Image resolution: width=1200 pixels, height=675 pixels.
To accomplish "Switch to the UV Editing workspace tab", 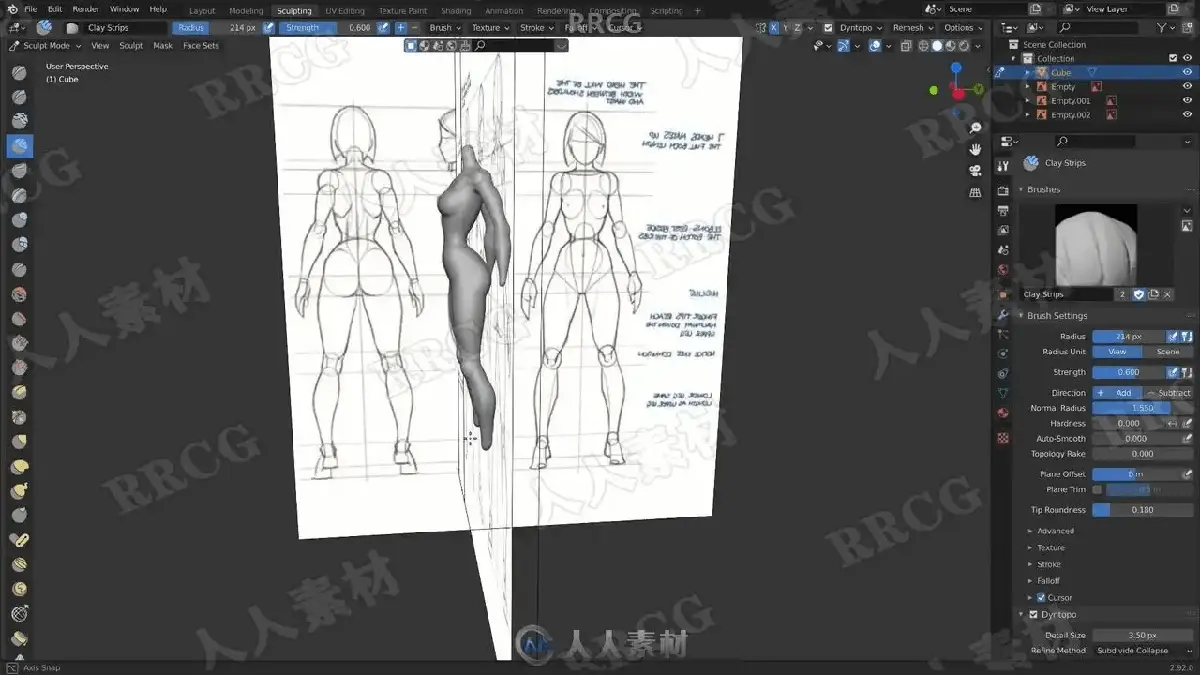I will [345, 10].
